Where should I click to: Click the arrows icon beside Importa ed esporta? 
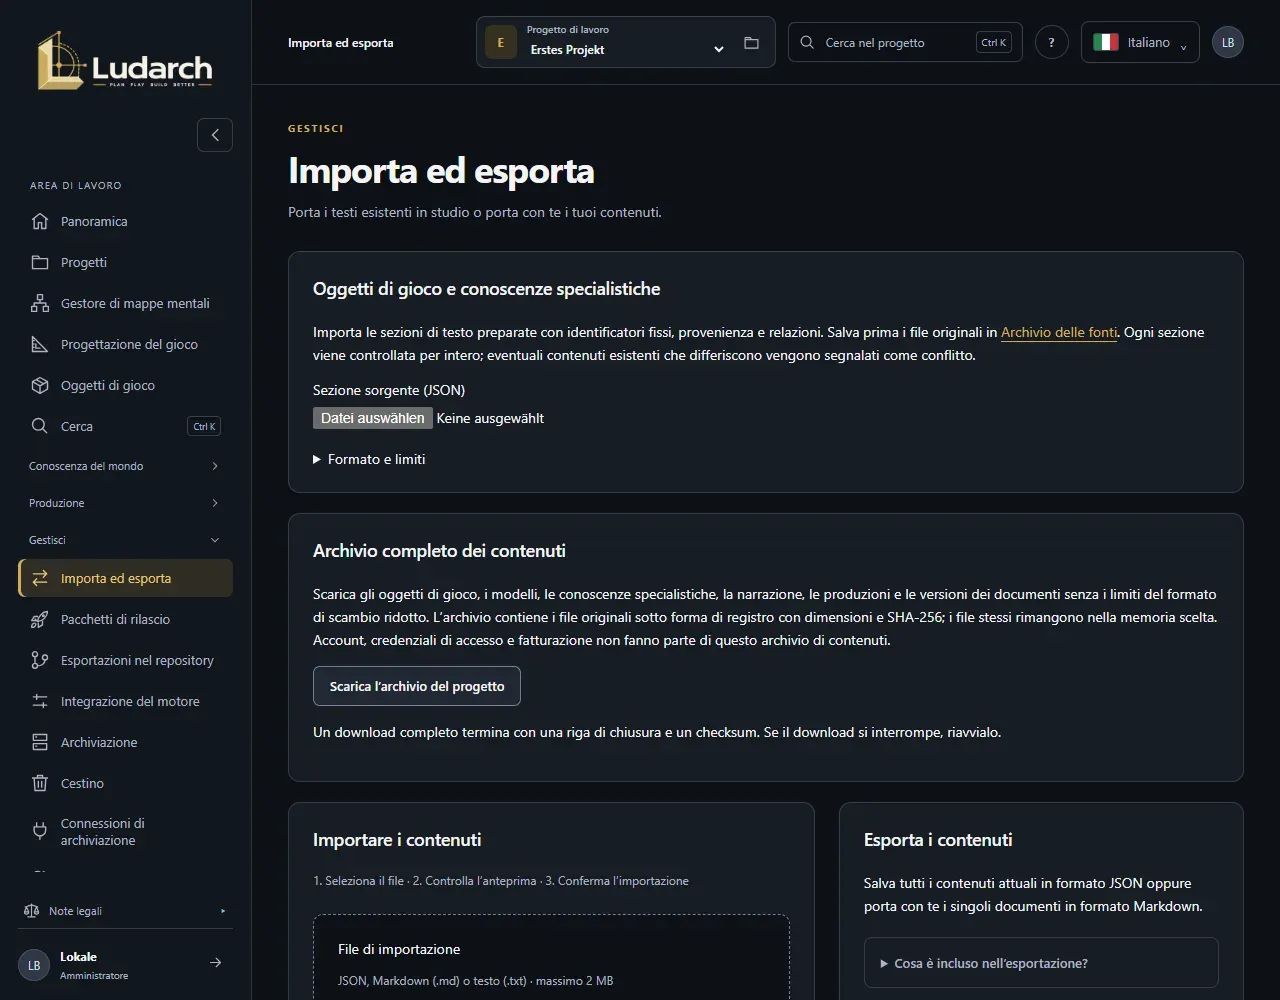(40, 578)
